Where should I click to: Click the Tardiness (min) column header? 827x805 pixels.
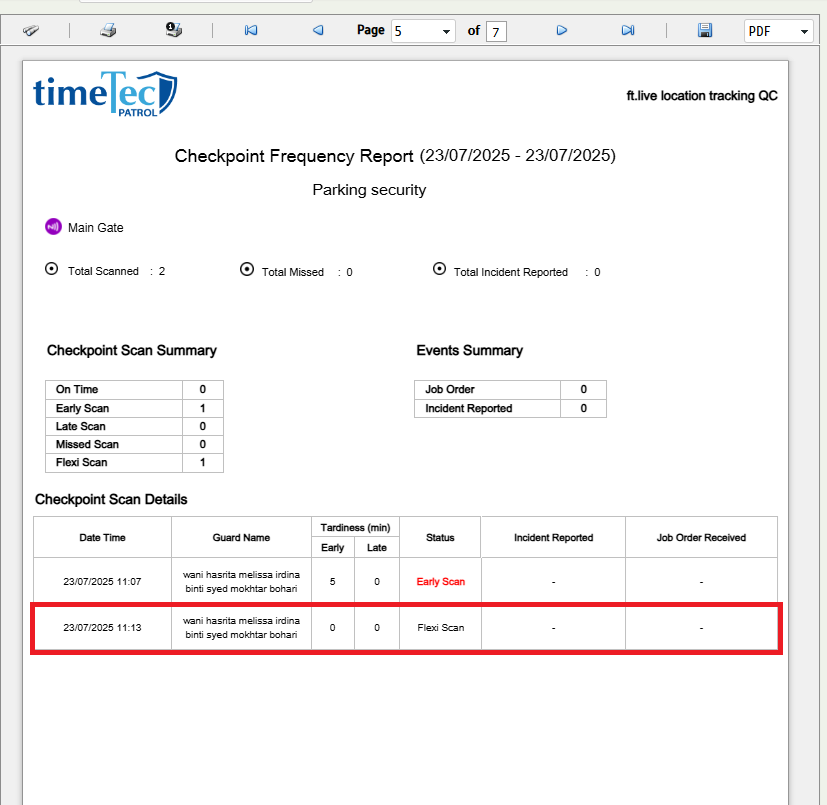pos(355,528)
